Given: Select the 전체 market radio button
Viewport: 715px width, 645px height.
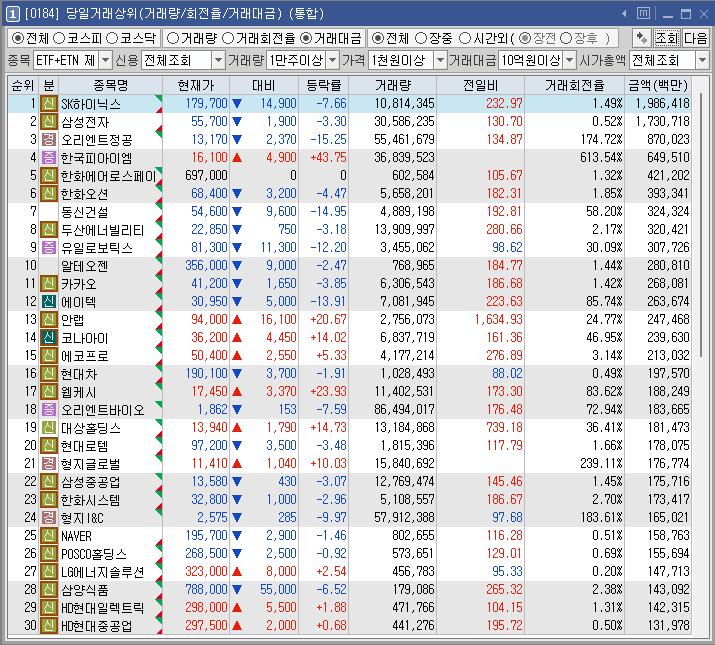Looking at the screenshot, I should 17,38.
